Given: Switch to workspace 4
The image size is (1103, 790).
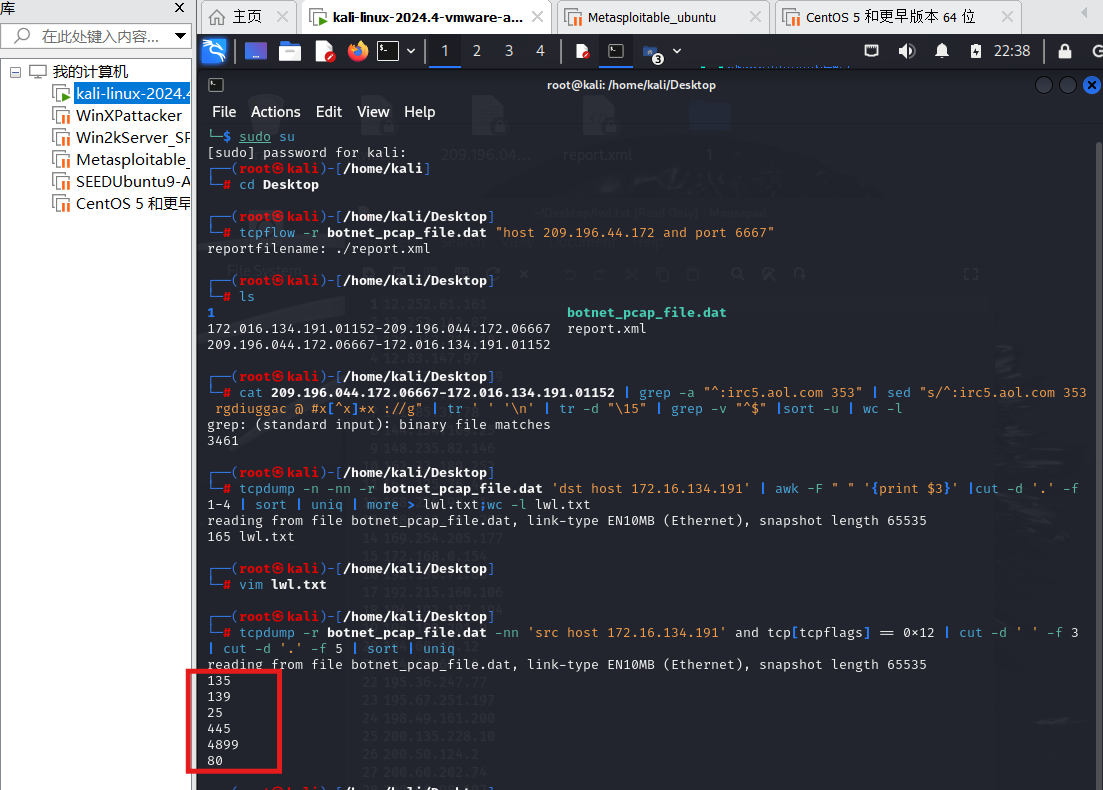Looking at the screenshot, I should pyautogui.click(x=540, y=51).
